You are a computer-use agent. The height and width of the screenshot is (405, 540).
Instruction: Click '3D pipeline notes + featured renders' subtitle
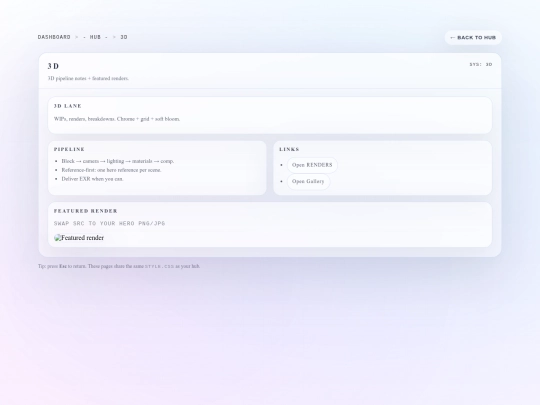point(88,78)
